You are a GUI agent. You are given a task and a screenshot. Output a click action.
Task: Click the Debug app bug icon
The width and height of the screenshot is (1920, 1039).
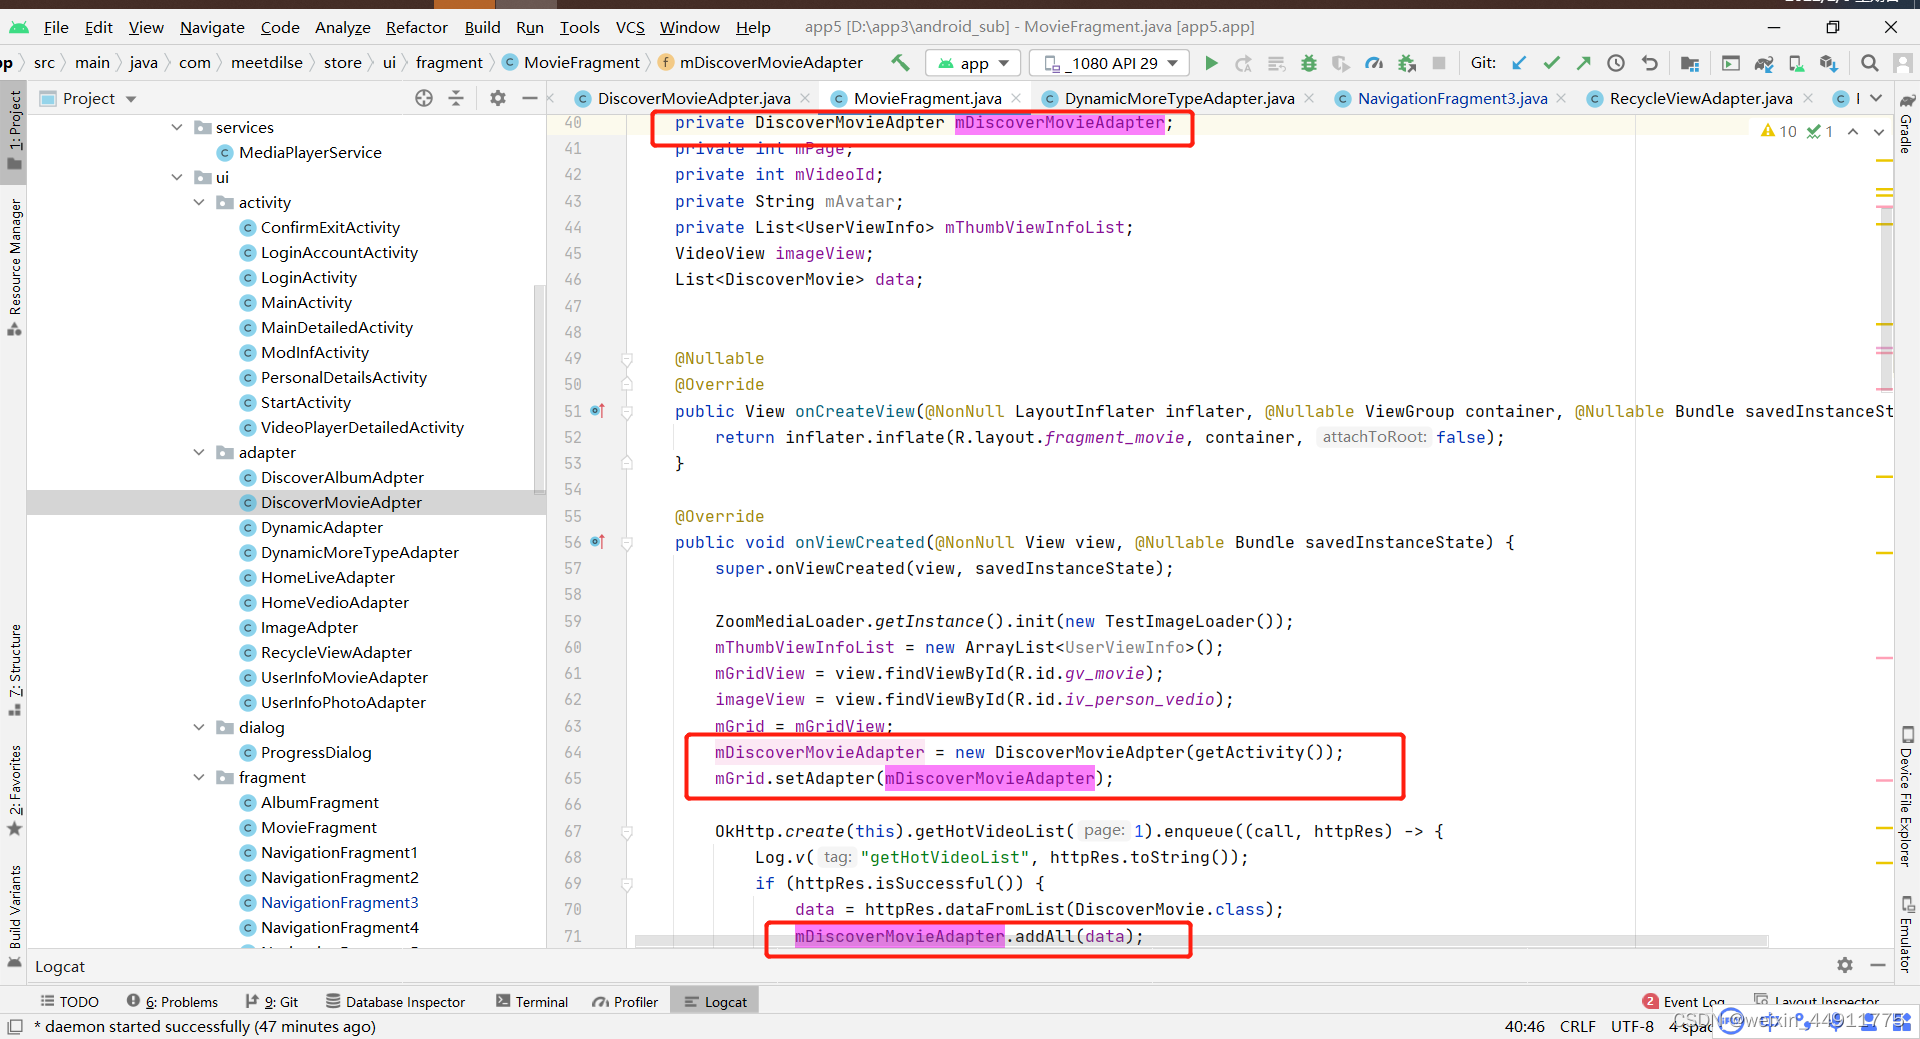(x=1309, y=63)
